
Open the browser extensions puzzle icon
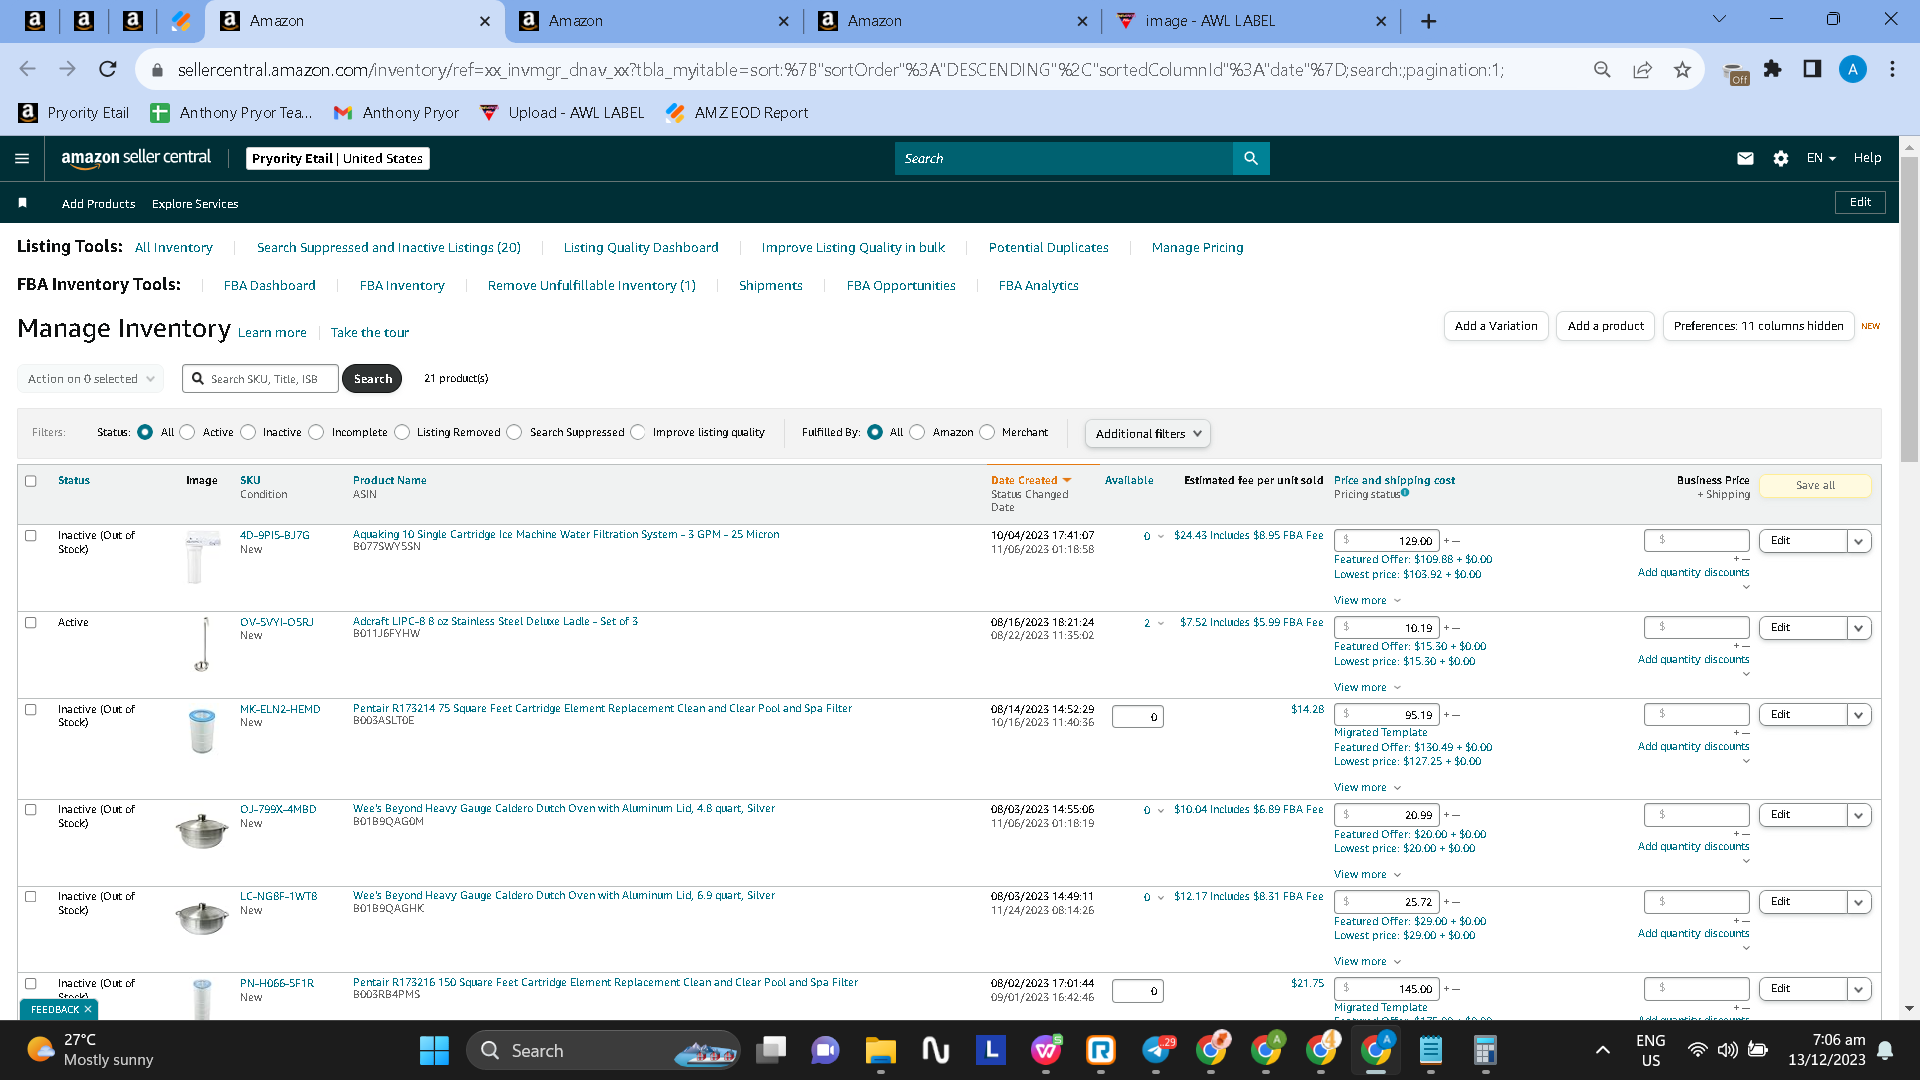pos(1772,69)
